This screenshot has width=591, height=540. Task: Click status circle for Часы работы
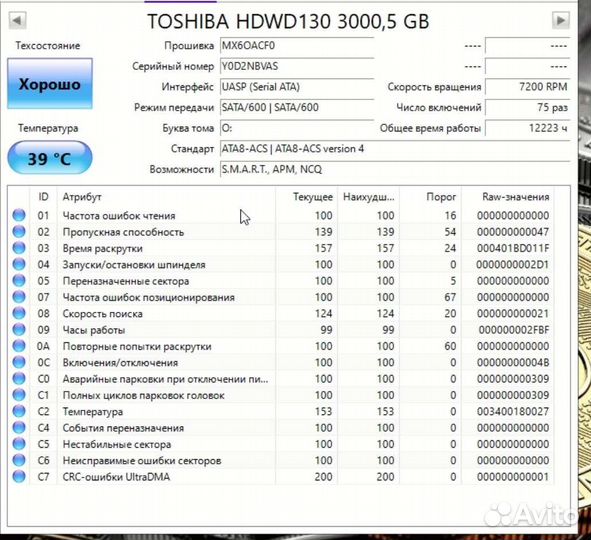click(x=19, y=329)
